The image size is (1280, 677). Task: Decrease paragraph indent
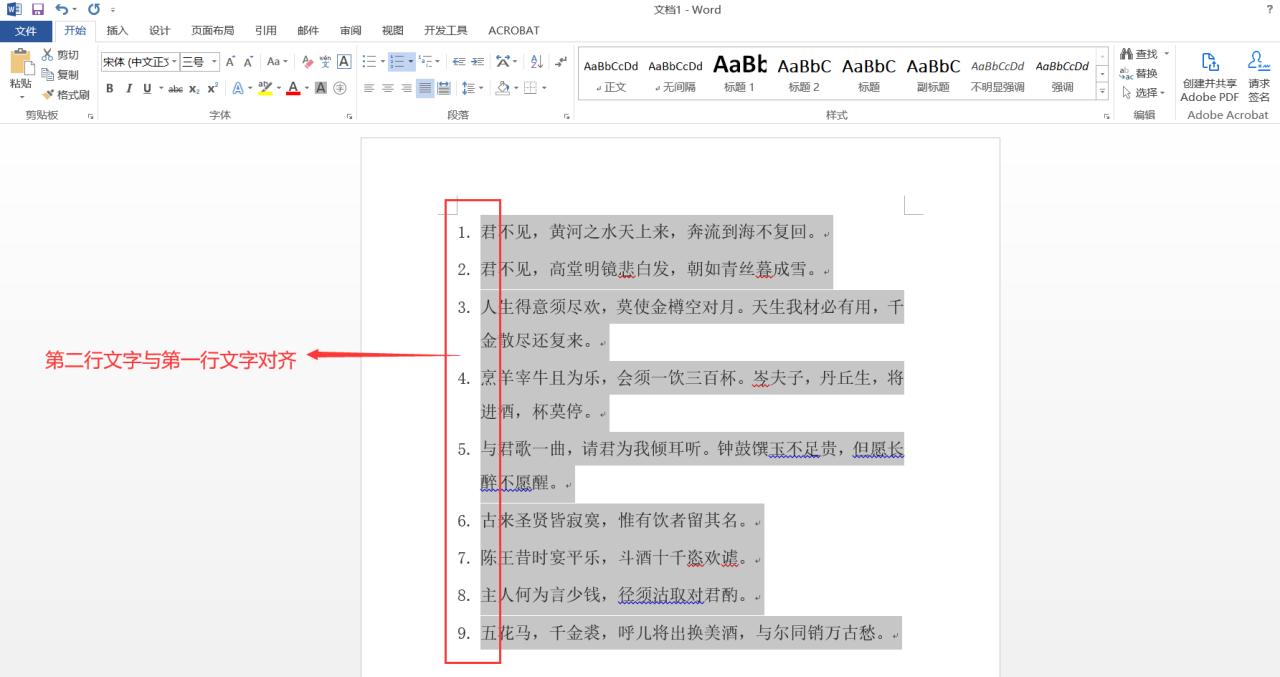[x=459, y=62]
